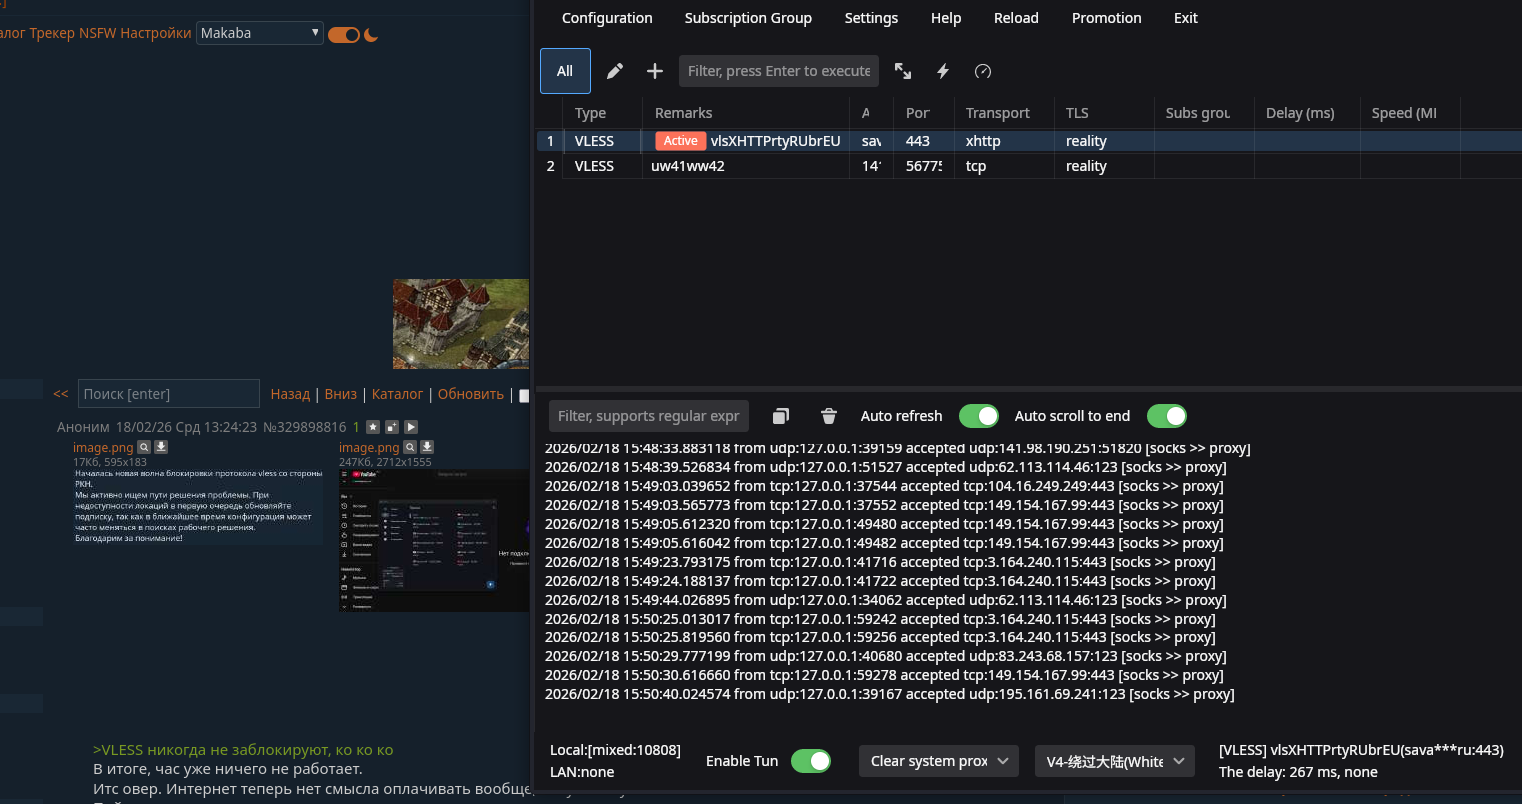This screenshot has height=804, width=1522.
Task: Open the YouTube screenshot thumbnail in the post
Action: 434,540
